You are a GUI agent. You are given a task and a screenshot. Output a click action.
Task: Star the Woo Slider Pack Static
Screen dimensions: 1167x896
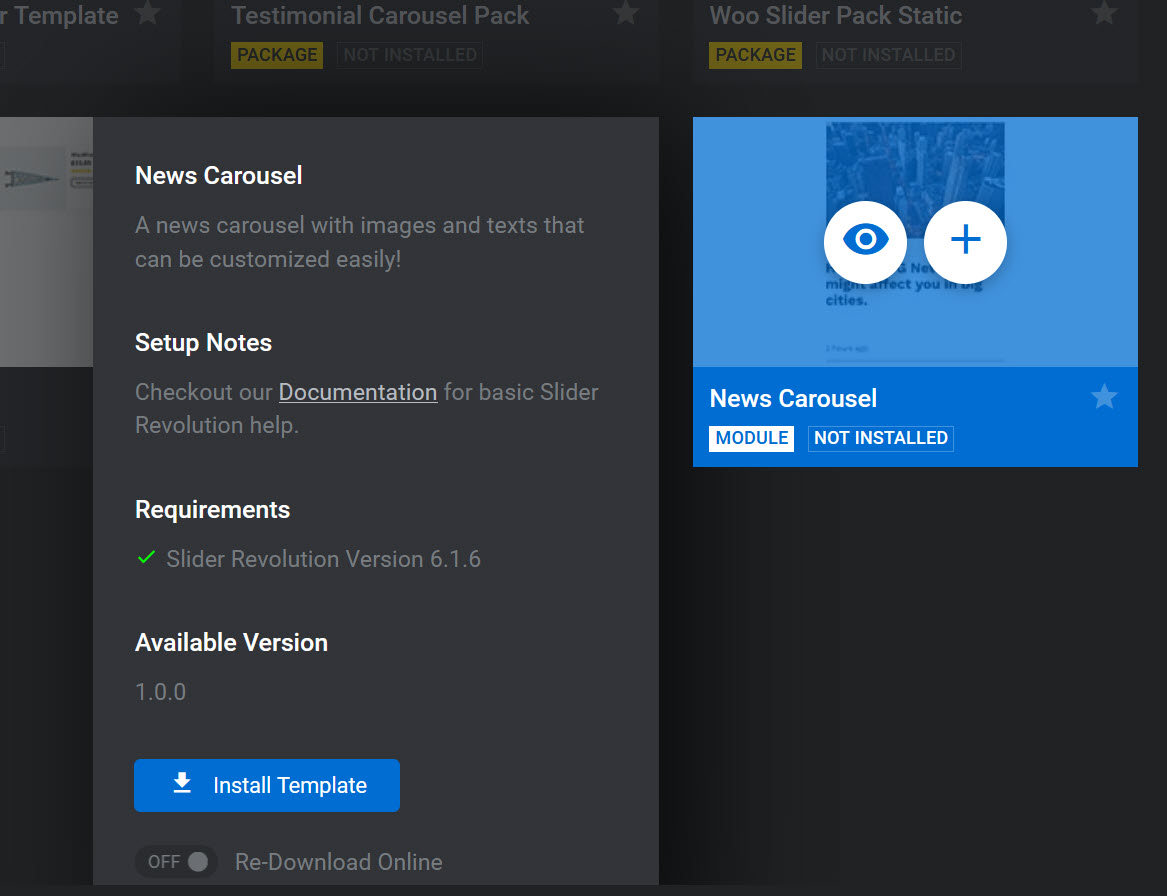point(1104,13)
